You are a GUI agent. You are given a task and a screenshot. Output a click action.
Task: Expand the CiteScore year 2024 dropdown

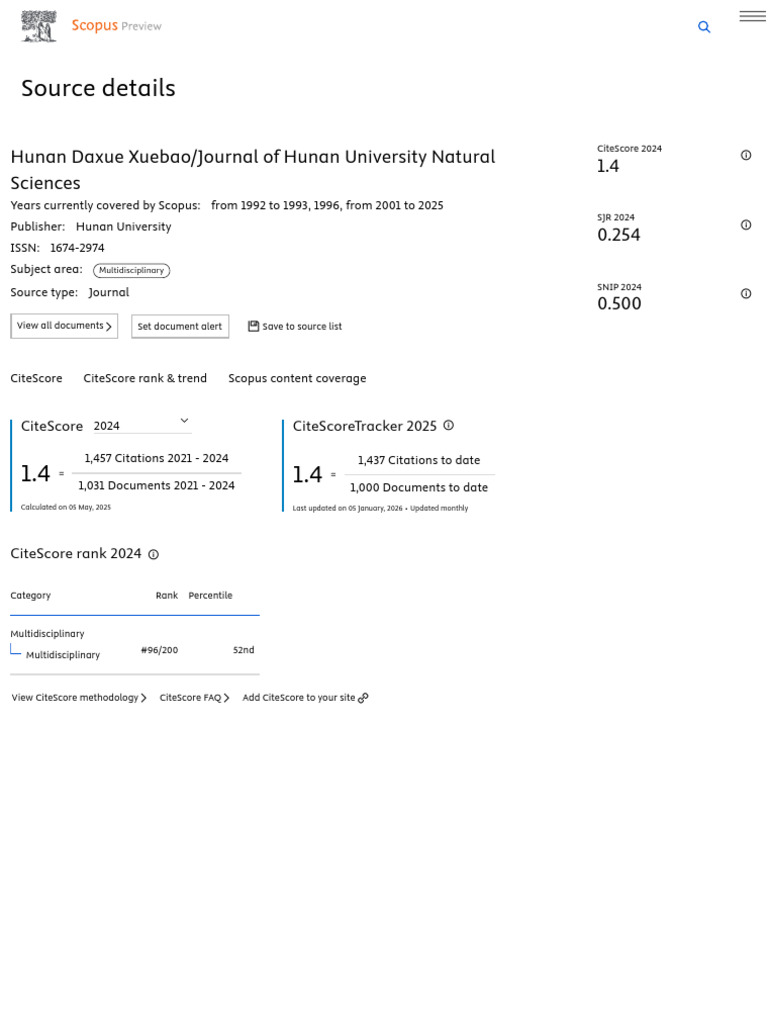click(184, 422)
